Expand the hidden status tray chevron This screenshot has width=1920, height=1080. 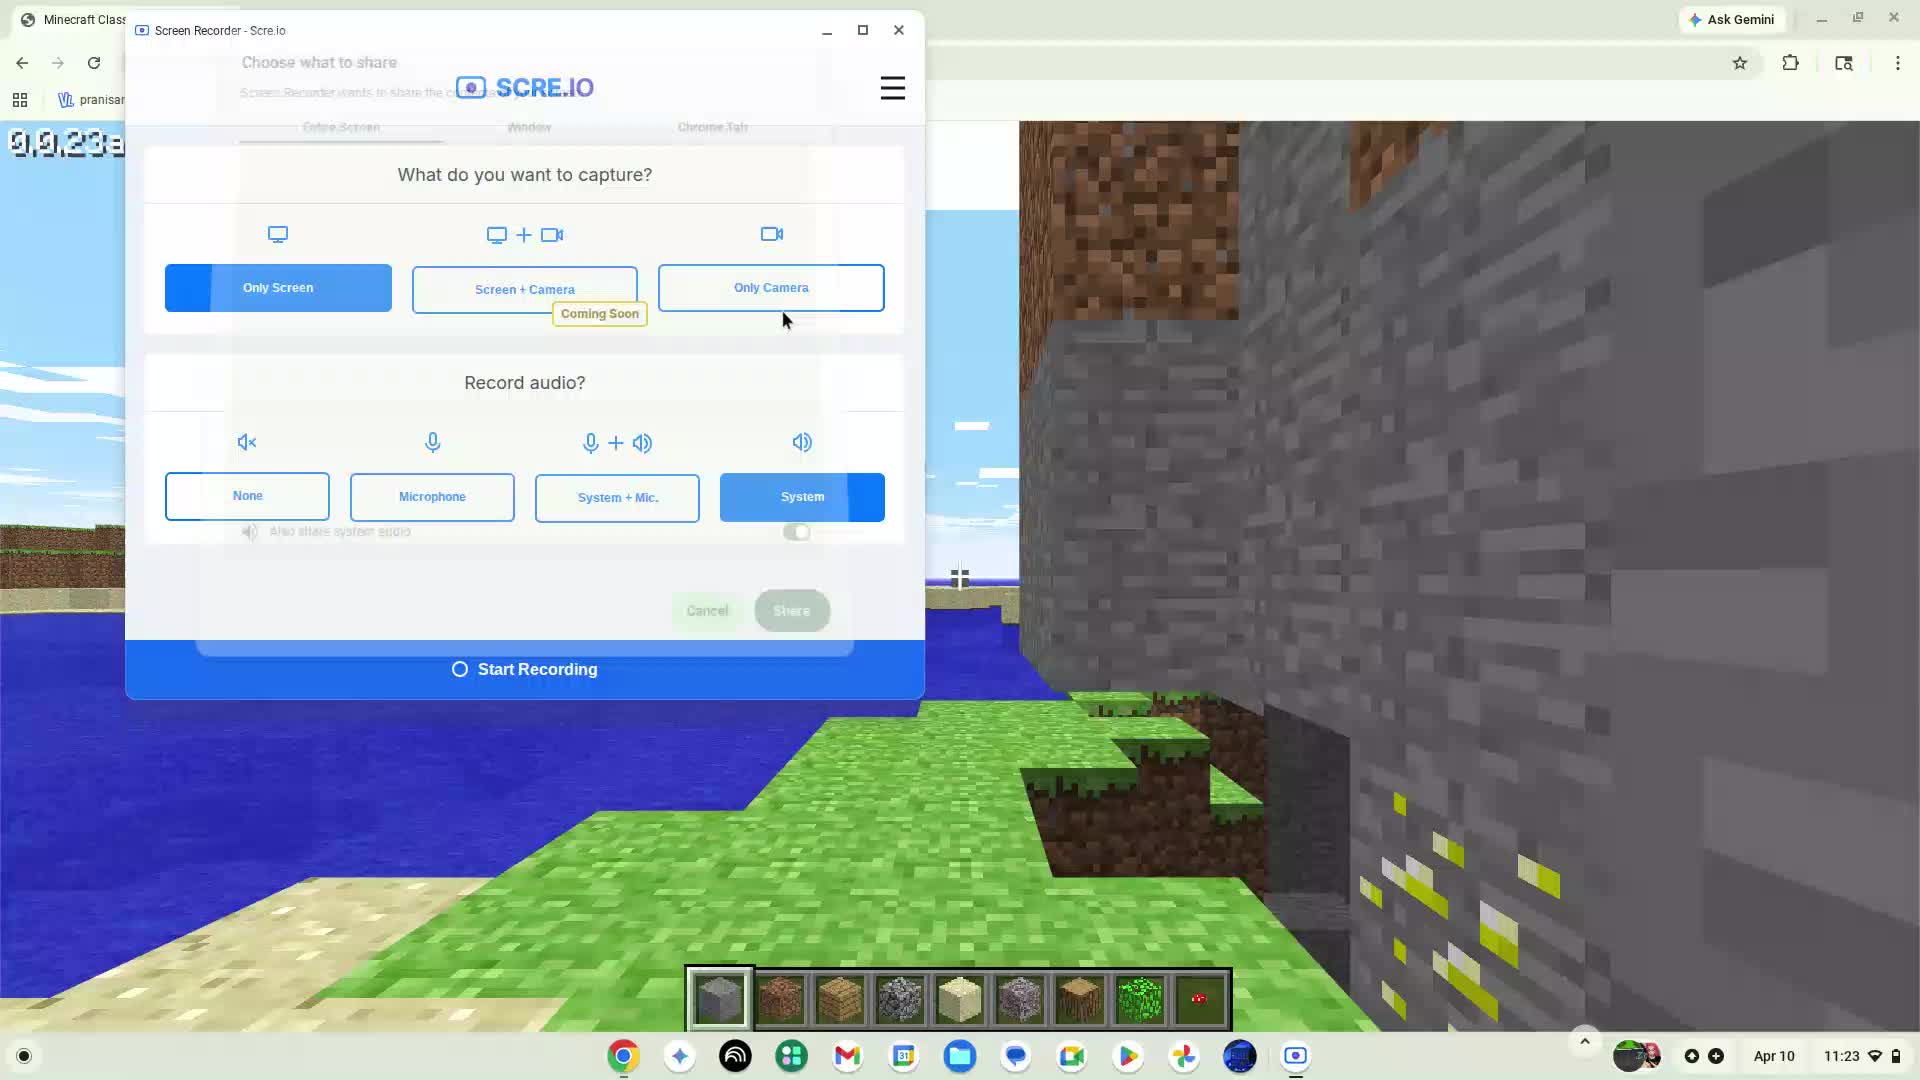click(1583, 1041)
